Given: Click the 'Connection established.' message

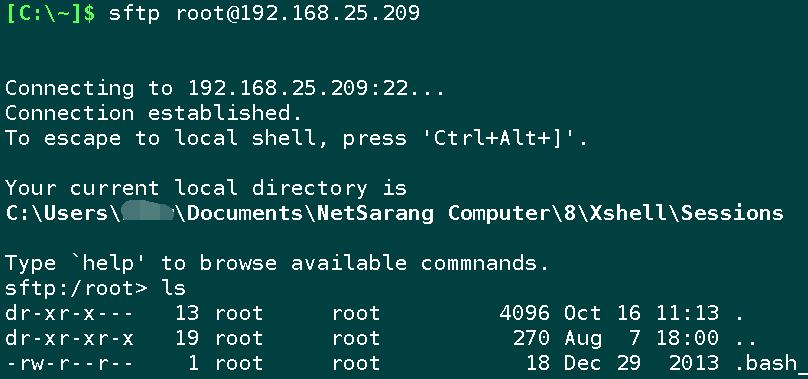Looking at the screenshot, I should 154,113.
